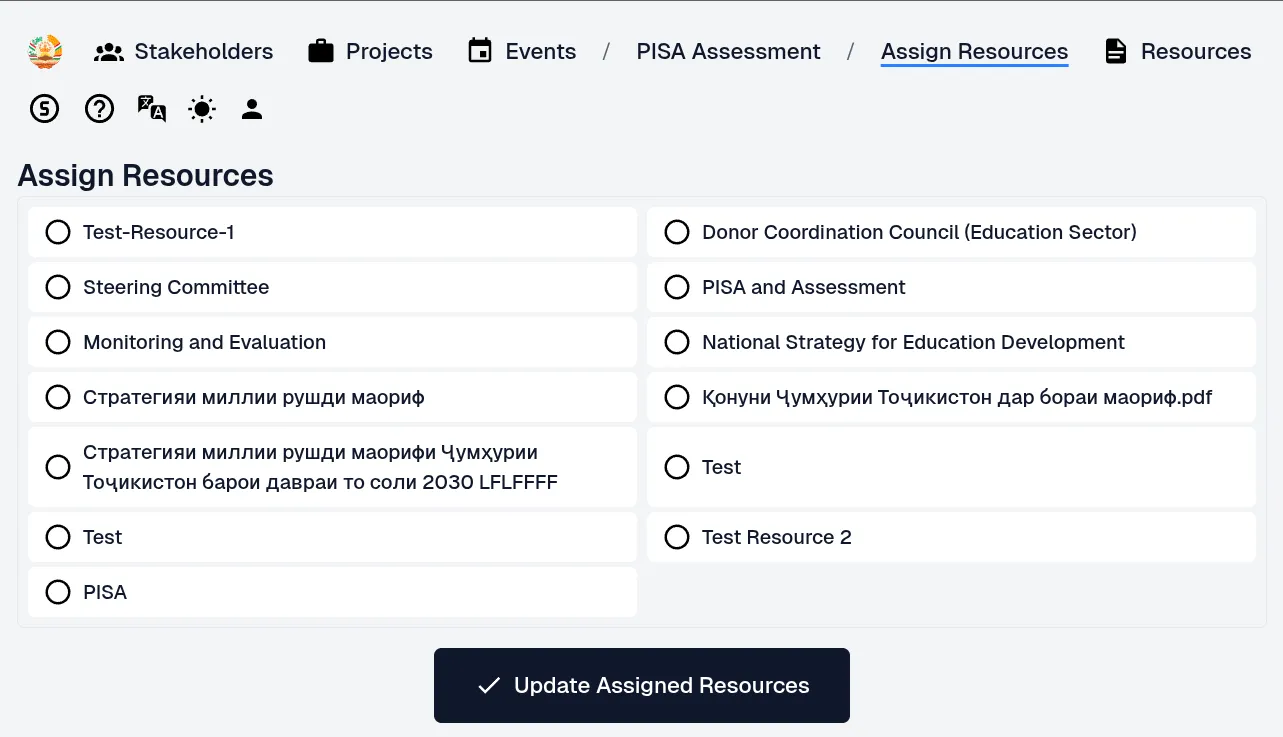Toggle light theme via sun icon
This screenshot has width=1283, height=737.
202,109
